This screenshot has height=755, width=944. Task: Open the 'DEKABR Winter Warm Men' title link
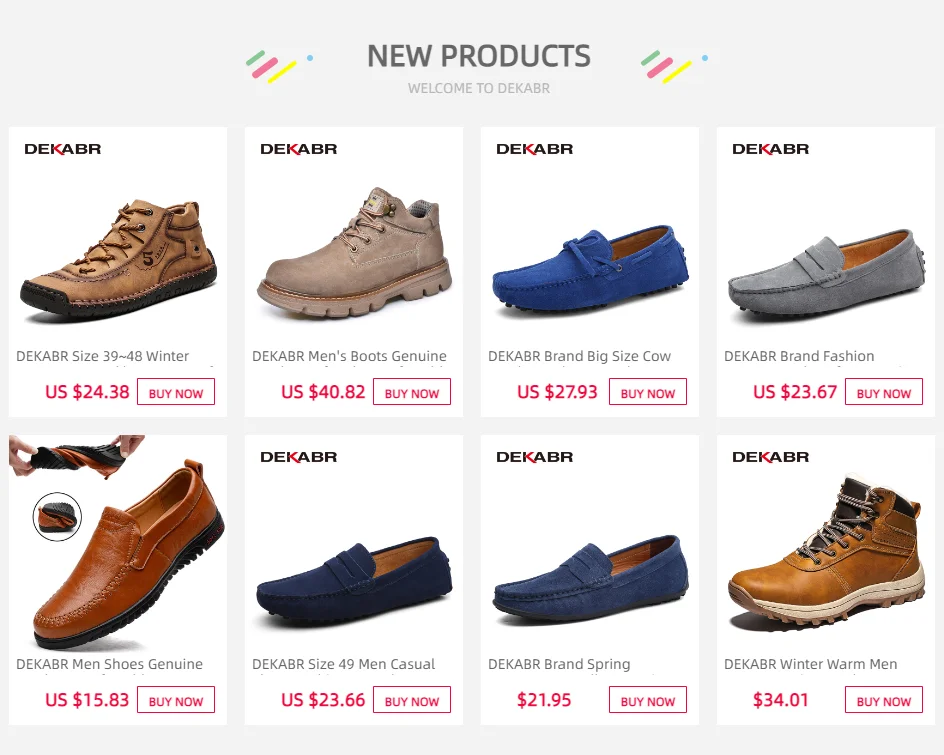pos(810,664)
